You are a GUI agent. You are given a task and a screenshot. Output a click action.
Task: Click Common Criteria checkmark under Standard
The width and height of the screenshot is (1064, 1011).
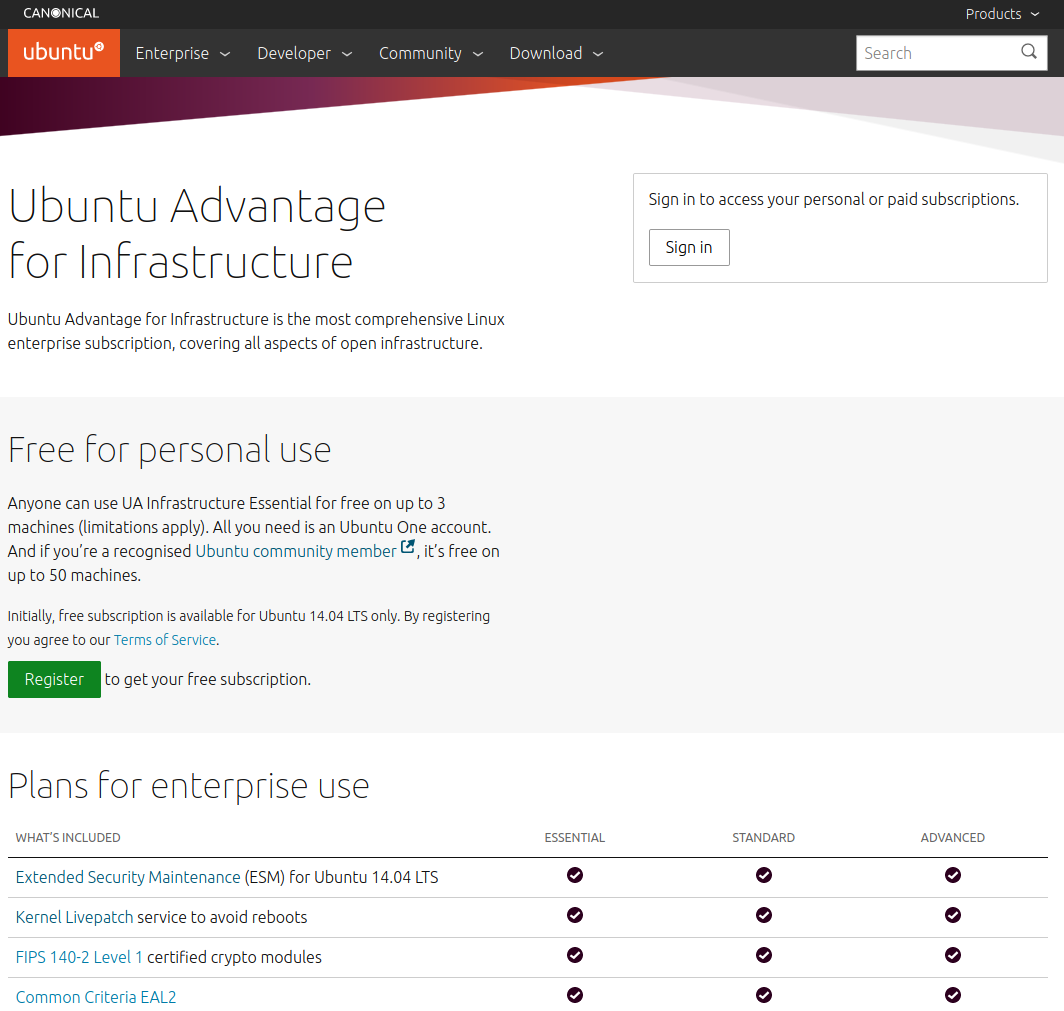coord(763,995)
